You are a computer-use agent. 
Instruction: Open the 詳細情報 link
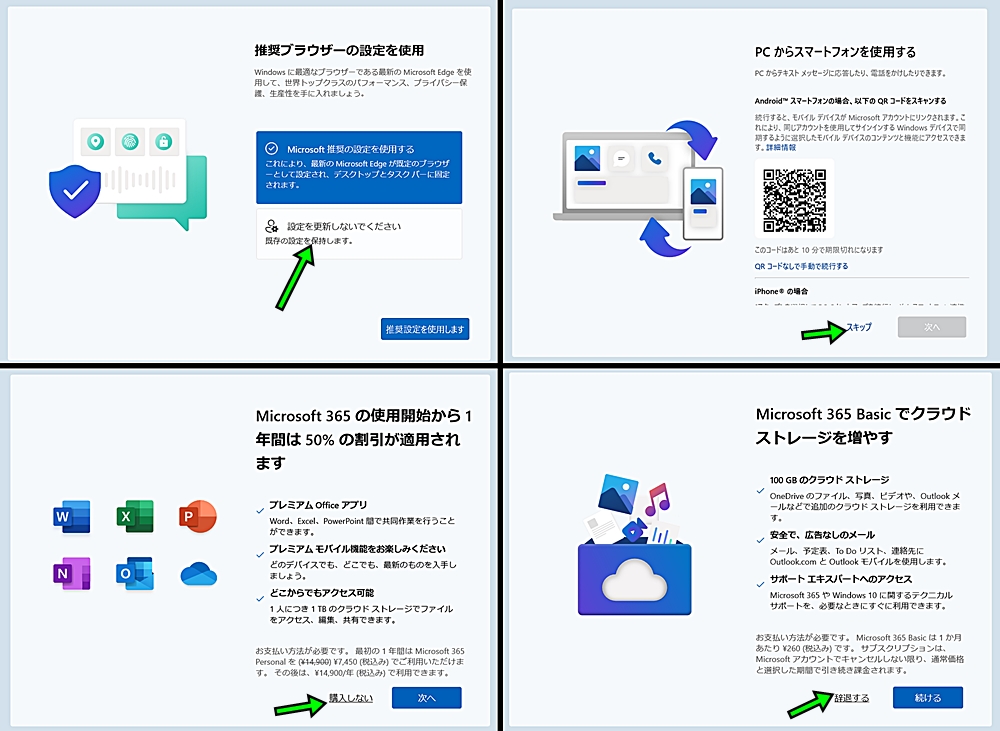pyautogui.click(x=781, y=147)
